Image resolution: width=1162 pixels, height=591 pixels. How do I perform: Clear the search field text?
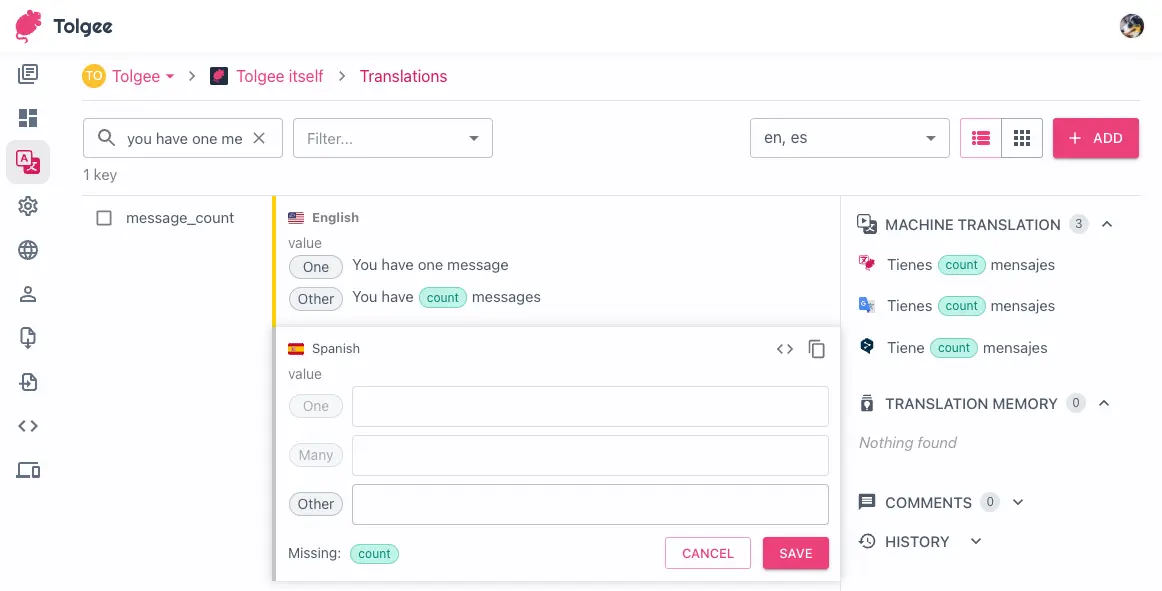[x=259, y=138]
